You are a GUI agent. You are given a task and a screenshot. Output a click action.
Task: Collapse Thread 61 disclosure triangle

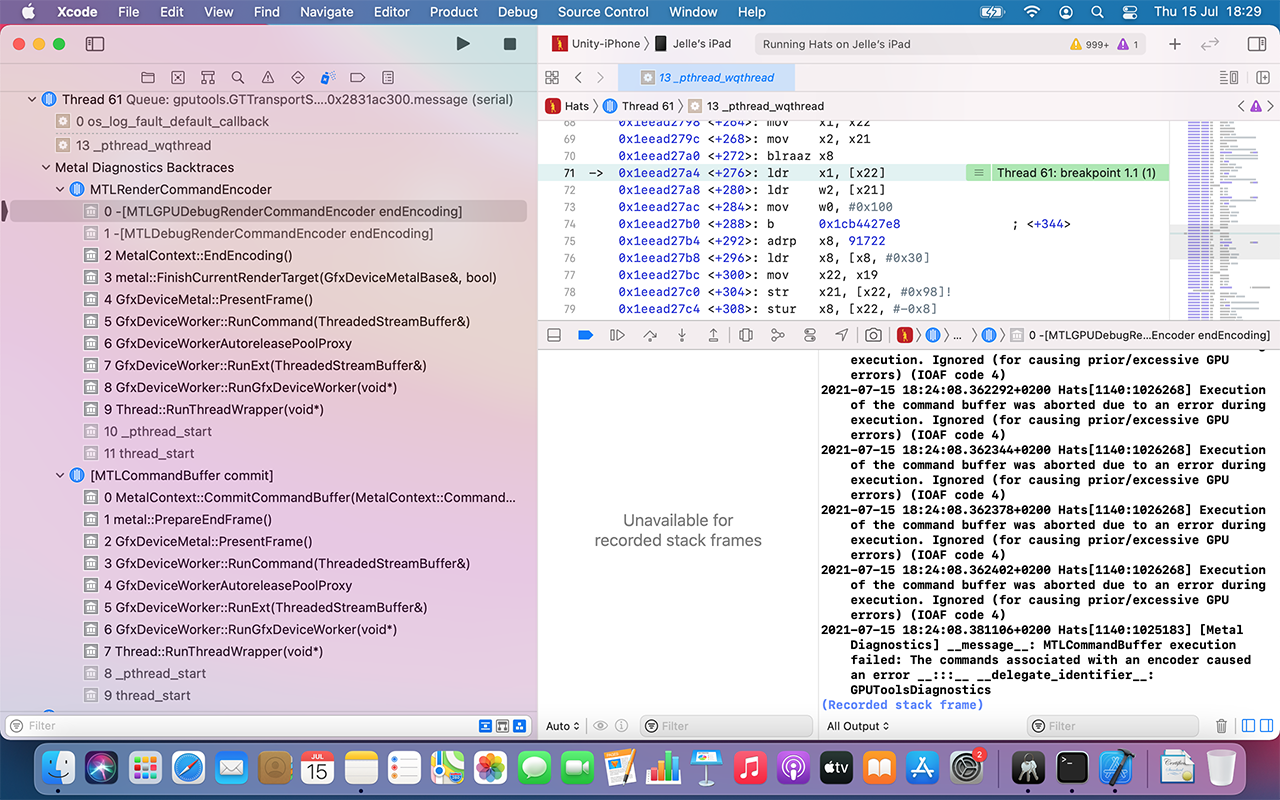point(32,99)
